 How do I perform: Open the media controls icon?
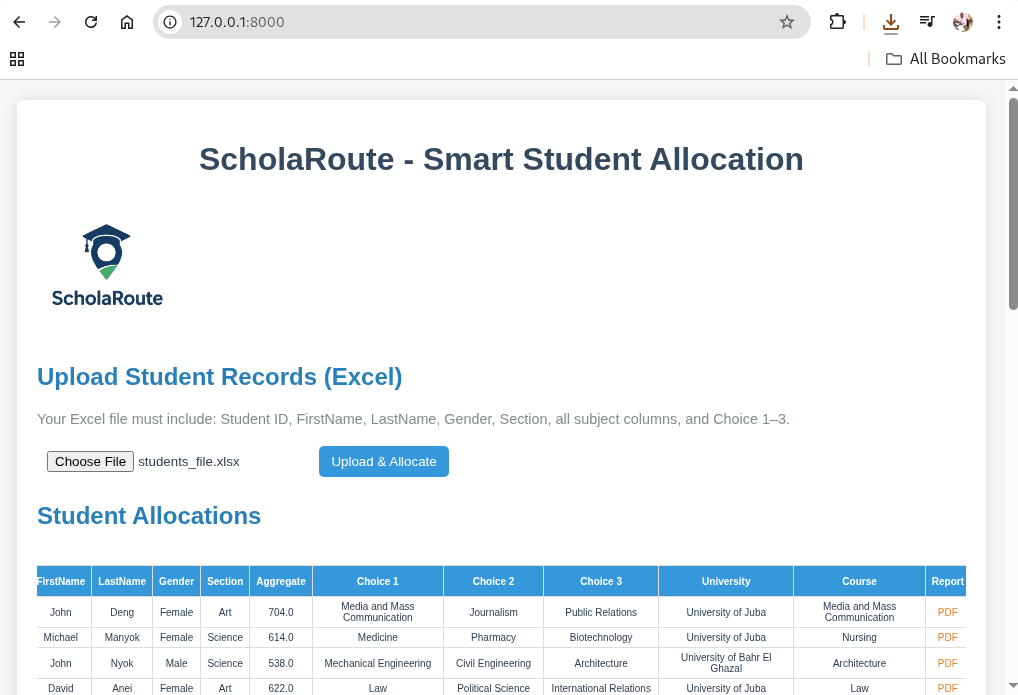(x=927, y=22)
